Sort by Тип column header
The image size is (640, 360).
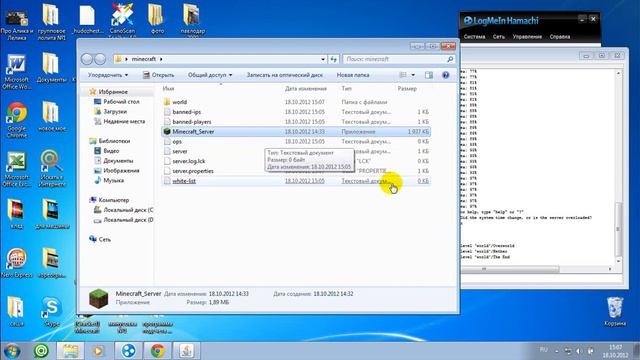tap(346, 89)
